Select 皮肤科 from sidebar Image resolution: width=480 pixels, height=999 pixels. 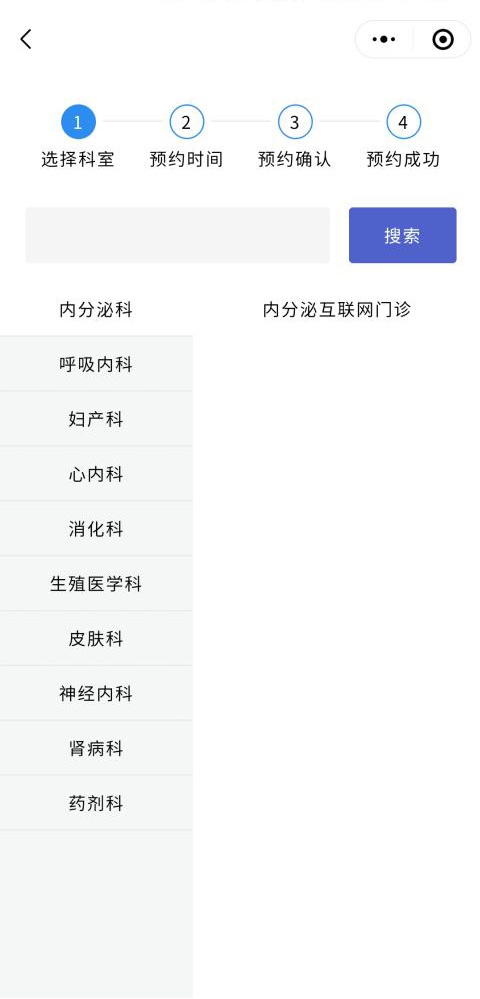point(96,638)
